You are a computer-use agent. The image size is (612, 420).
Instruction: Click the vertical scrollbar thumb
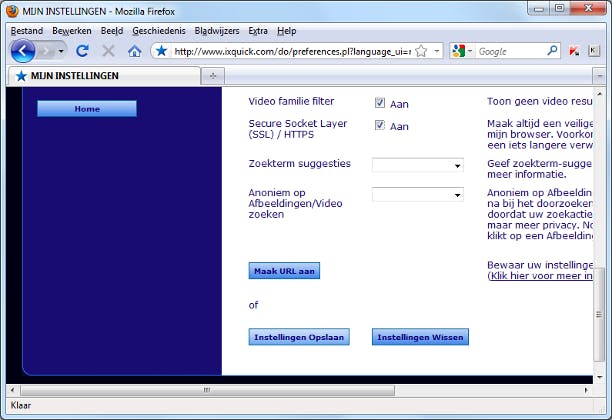(598, 315)
